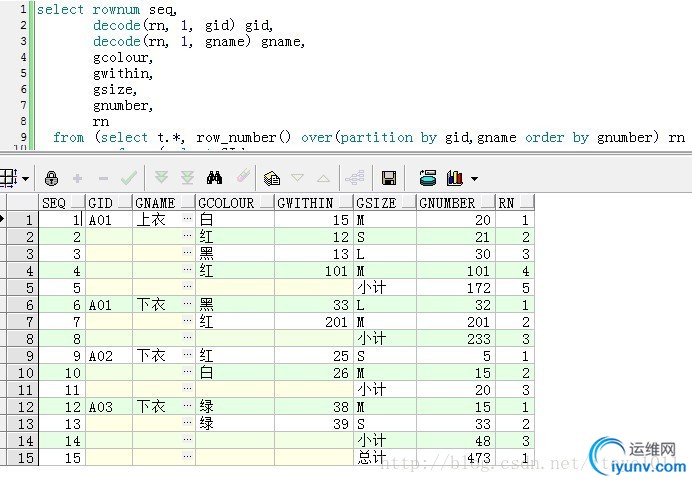Click the GNAME column header
The width and height of the screenshot is (692, 483).
164,203
